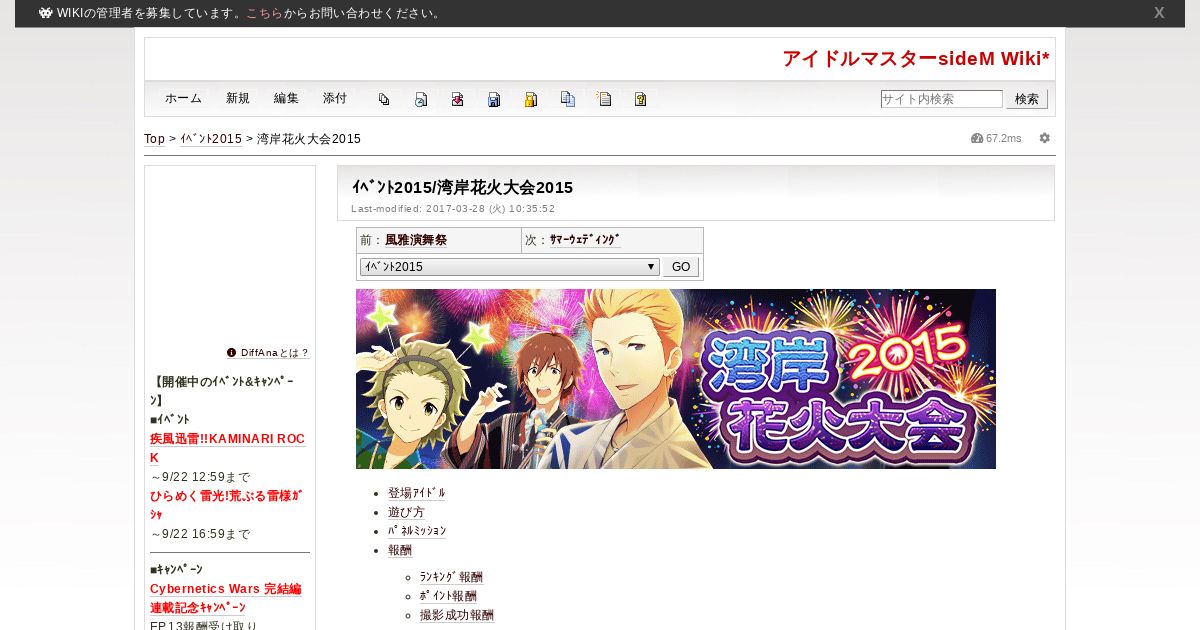This screenshot has height=630, width=1200.
Task: Click the 湾岸花火大会2015 event banner image
Action: (676, 379)
